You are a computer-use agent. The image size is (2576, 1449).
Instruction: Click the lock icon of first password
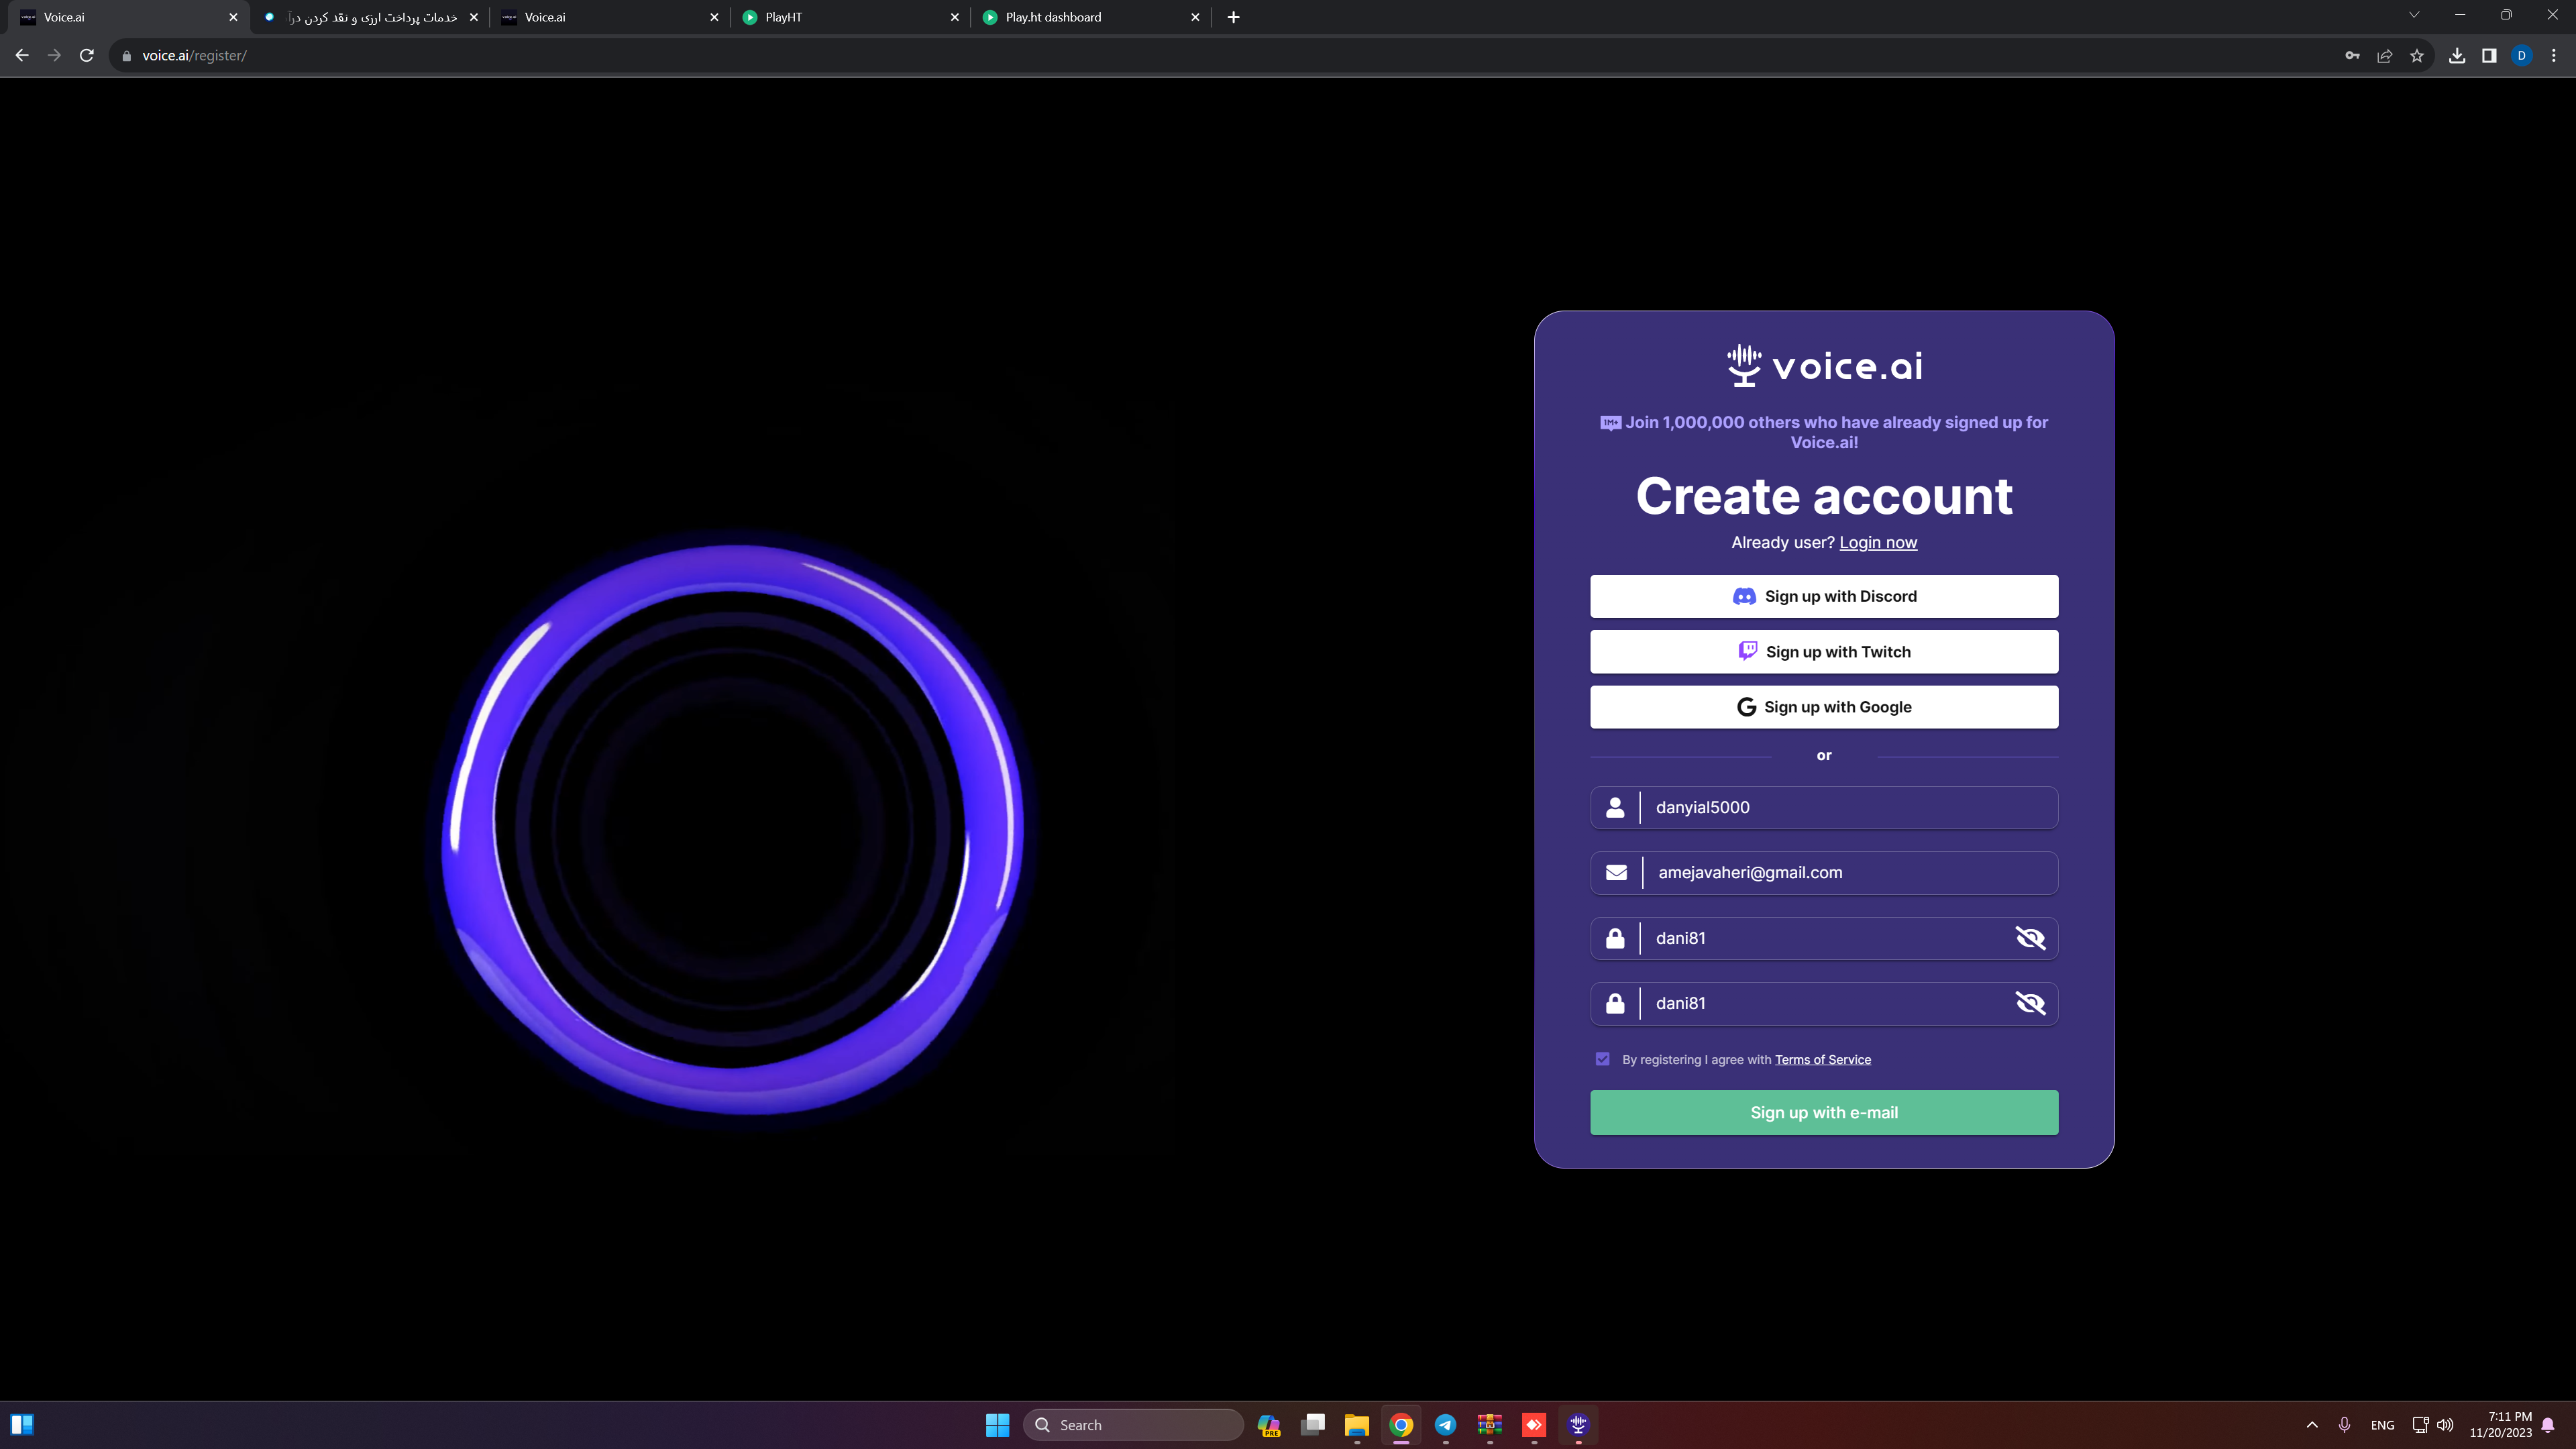click(1615, 938)
